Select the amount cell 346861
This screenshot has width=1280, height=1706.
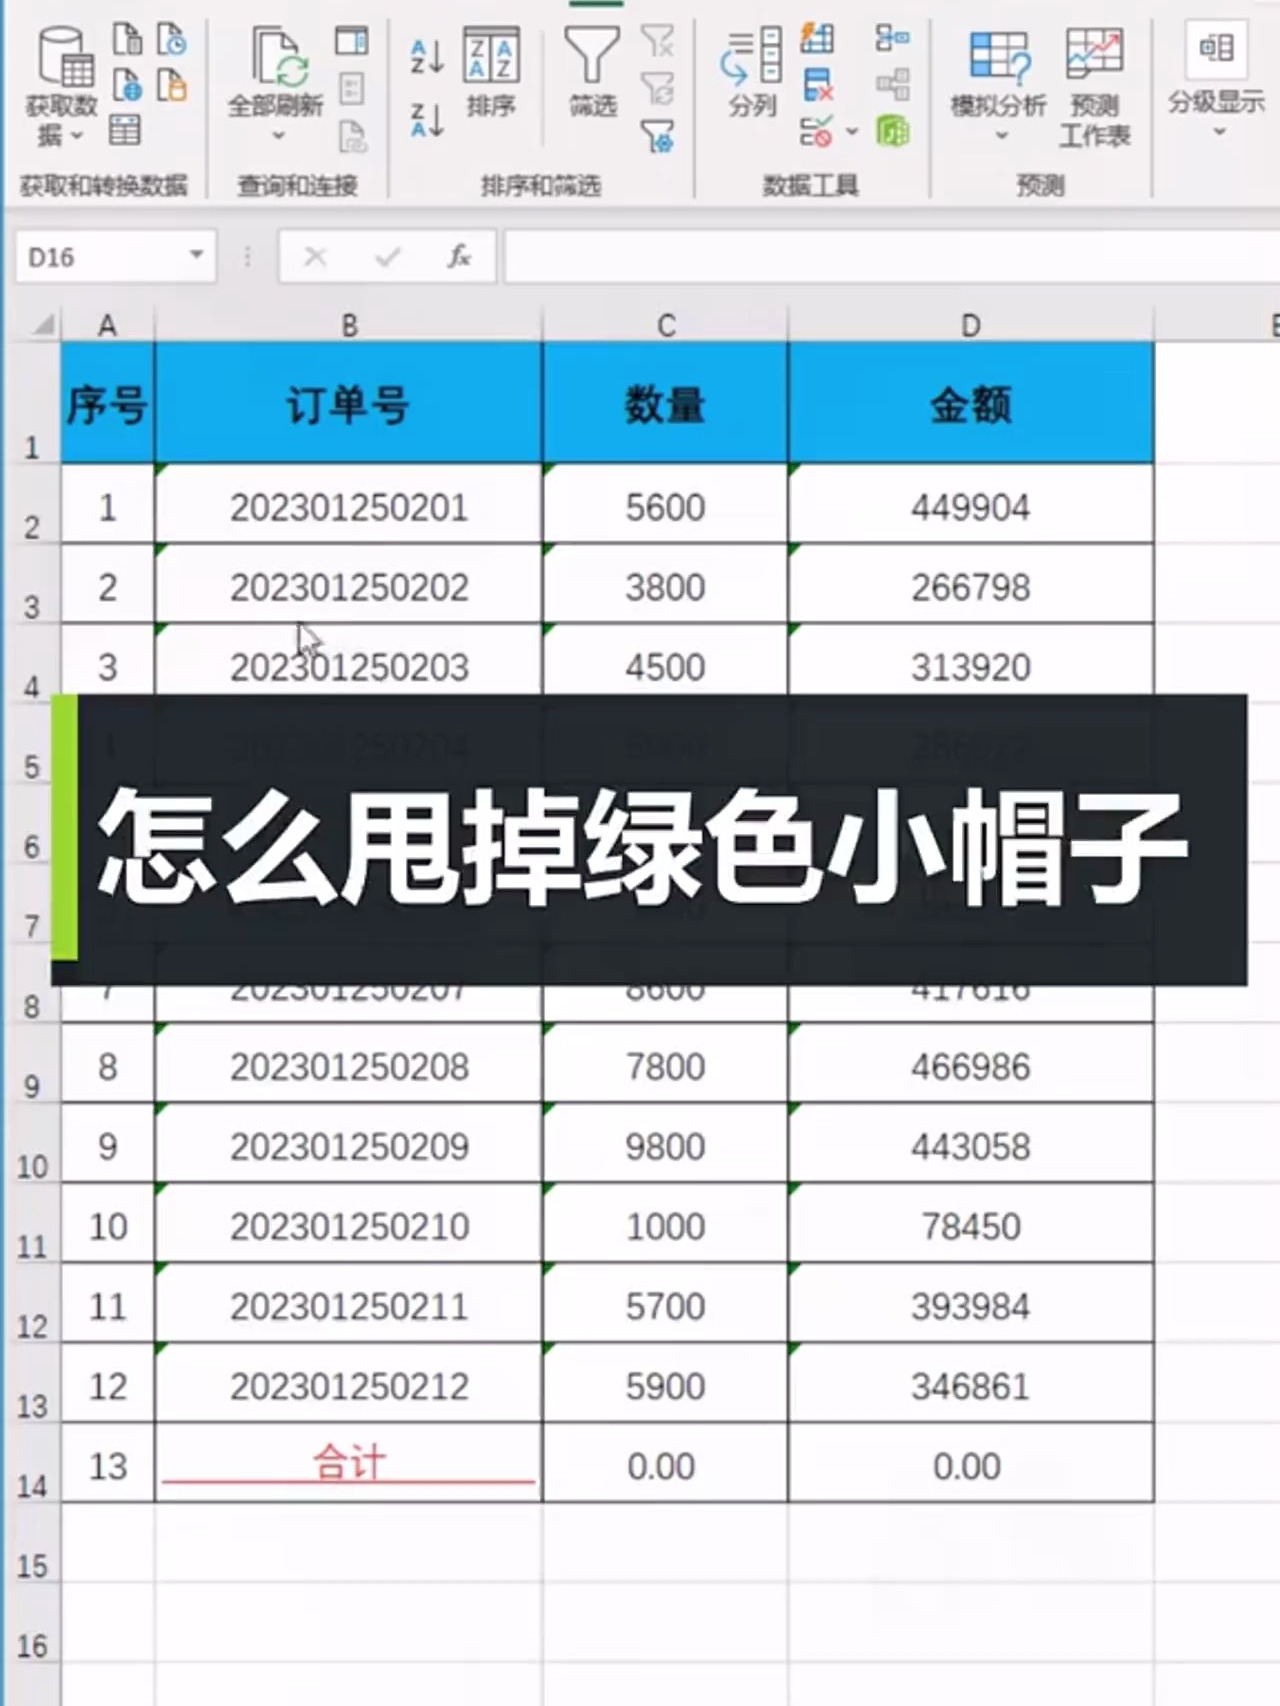(971, 1385)
